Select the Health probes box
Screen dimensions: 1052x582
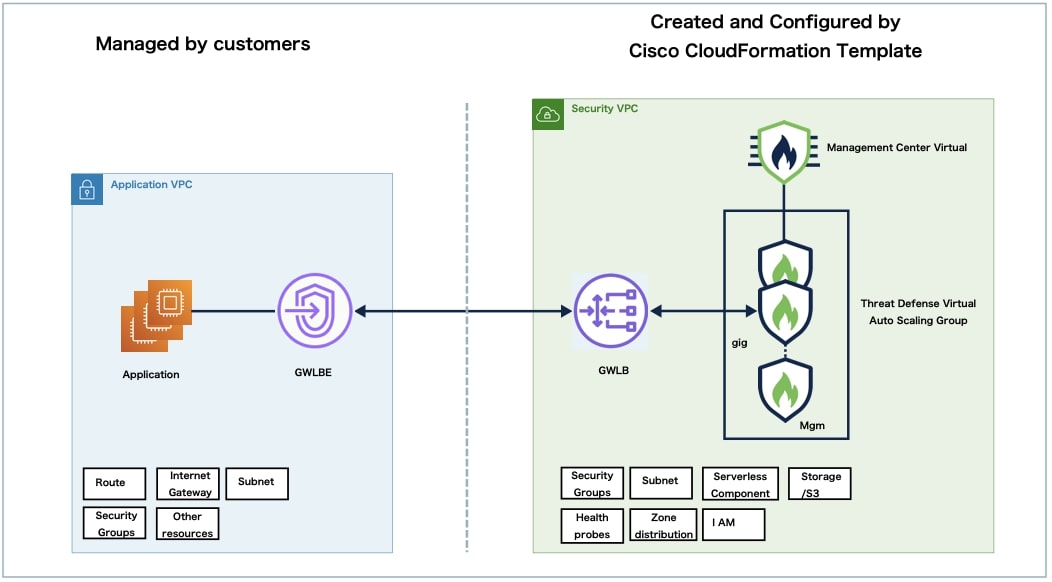pos(592,526)
